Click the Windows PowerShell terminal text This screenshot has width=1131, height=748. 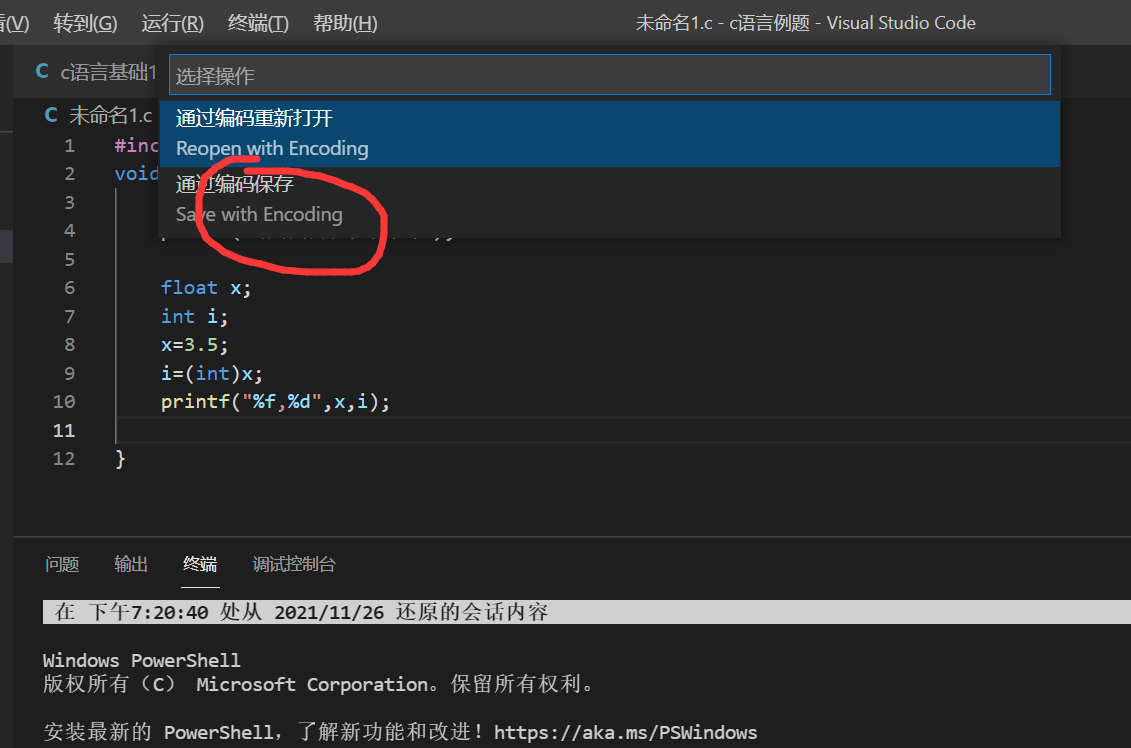141,660
